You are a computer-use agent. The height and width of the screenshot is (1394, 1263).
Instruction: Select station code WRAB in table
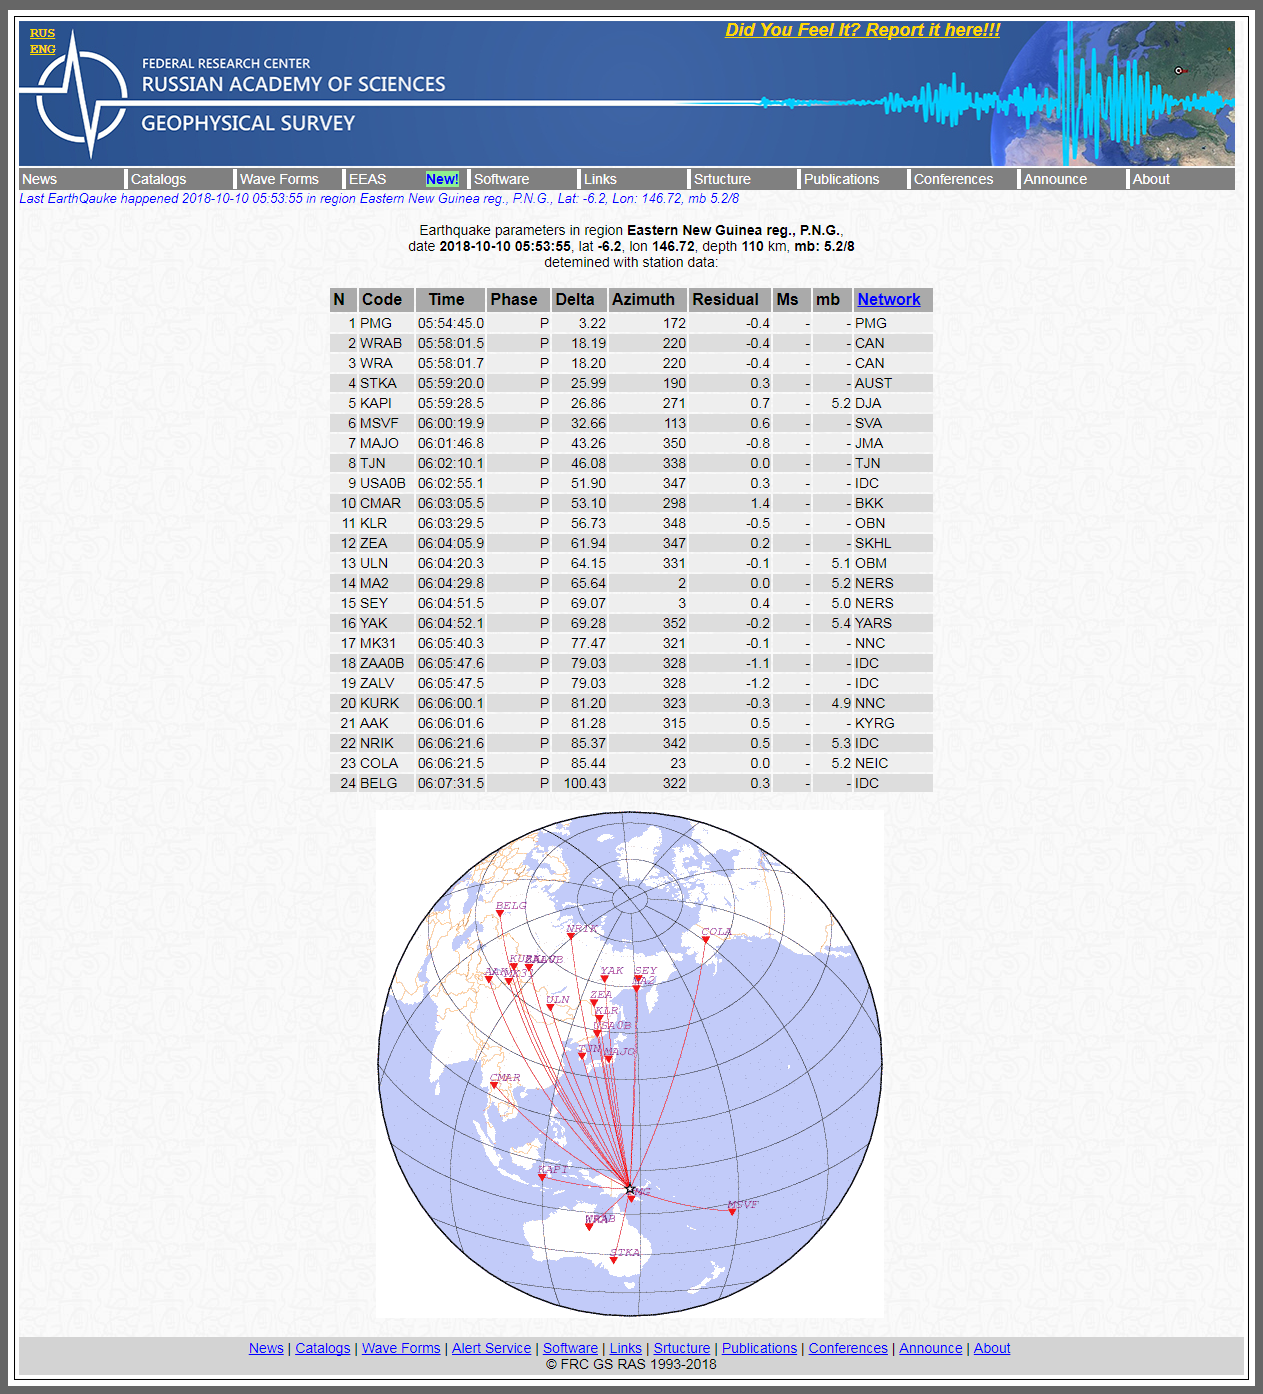click(381, 343)
